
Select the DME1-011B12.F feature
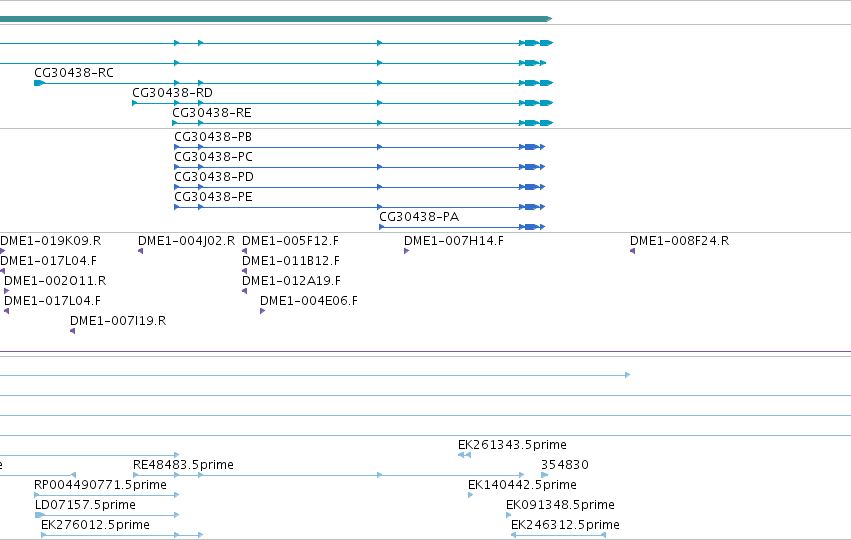[291, 261]
